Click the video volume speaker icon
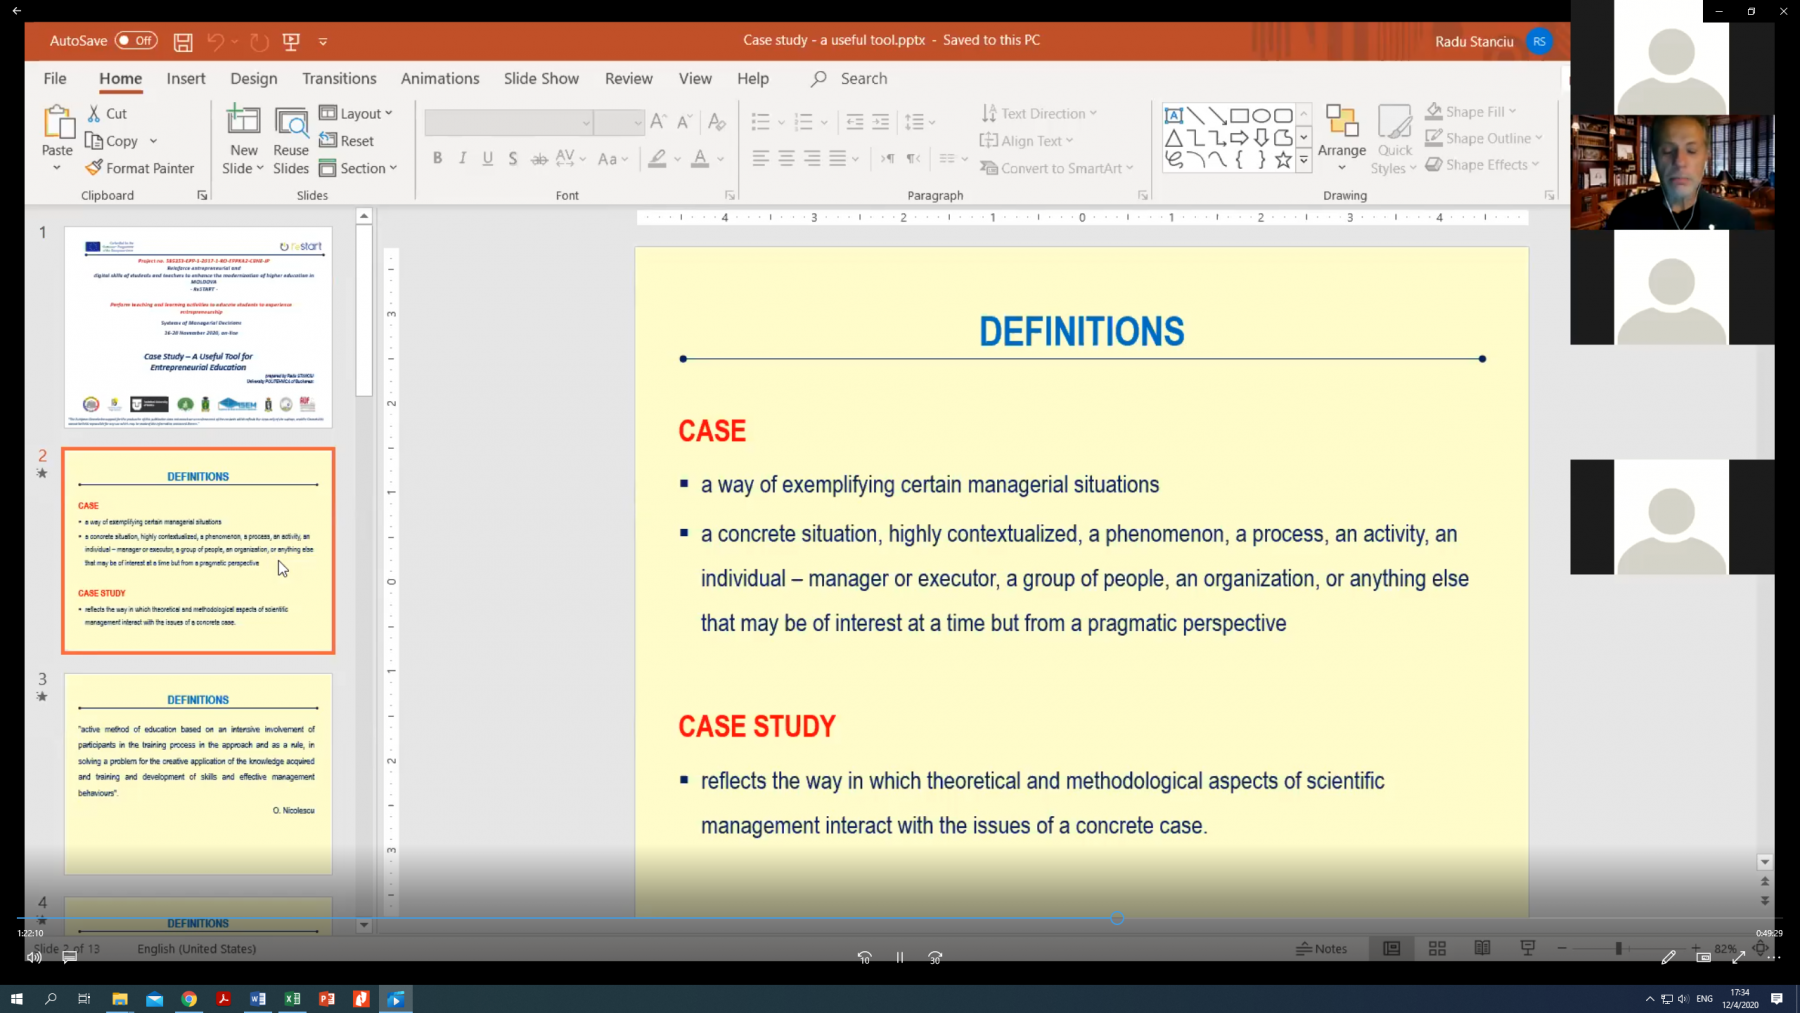 [x=34, y=958]
